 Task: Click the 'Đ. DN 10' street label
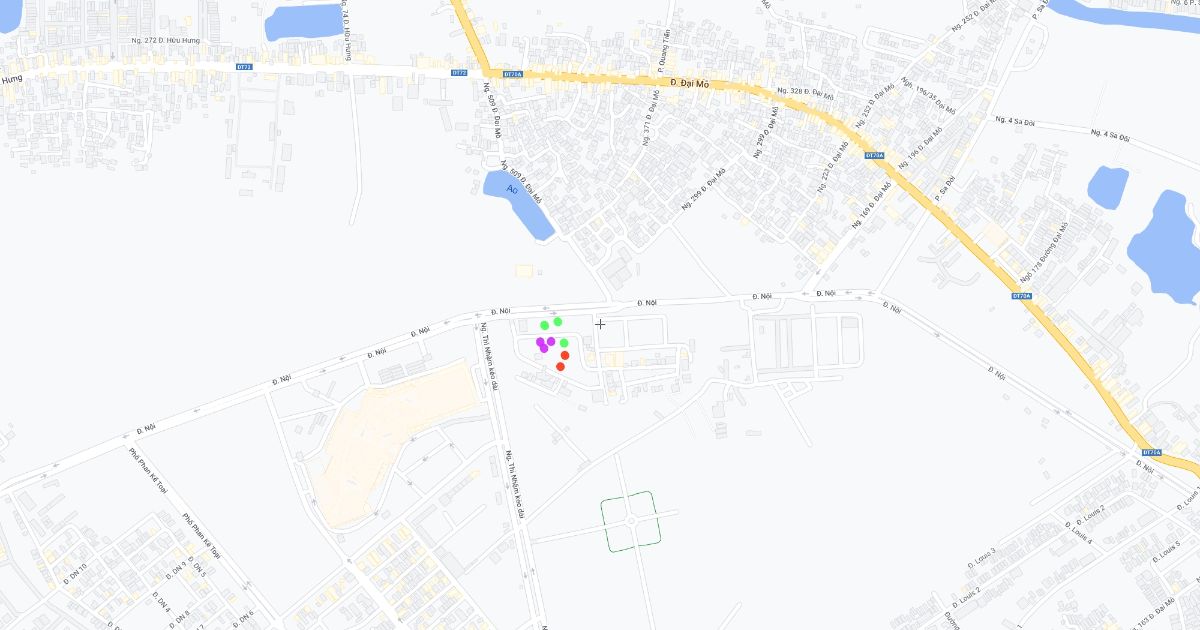[x=75, y=573]
